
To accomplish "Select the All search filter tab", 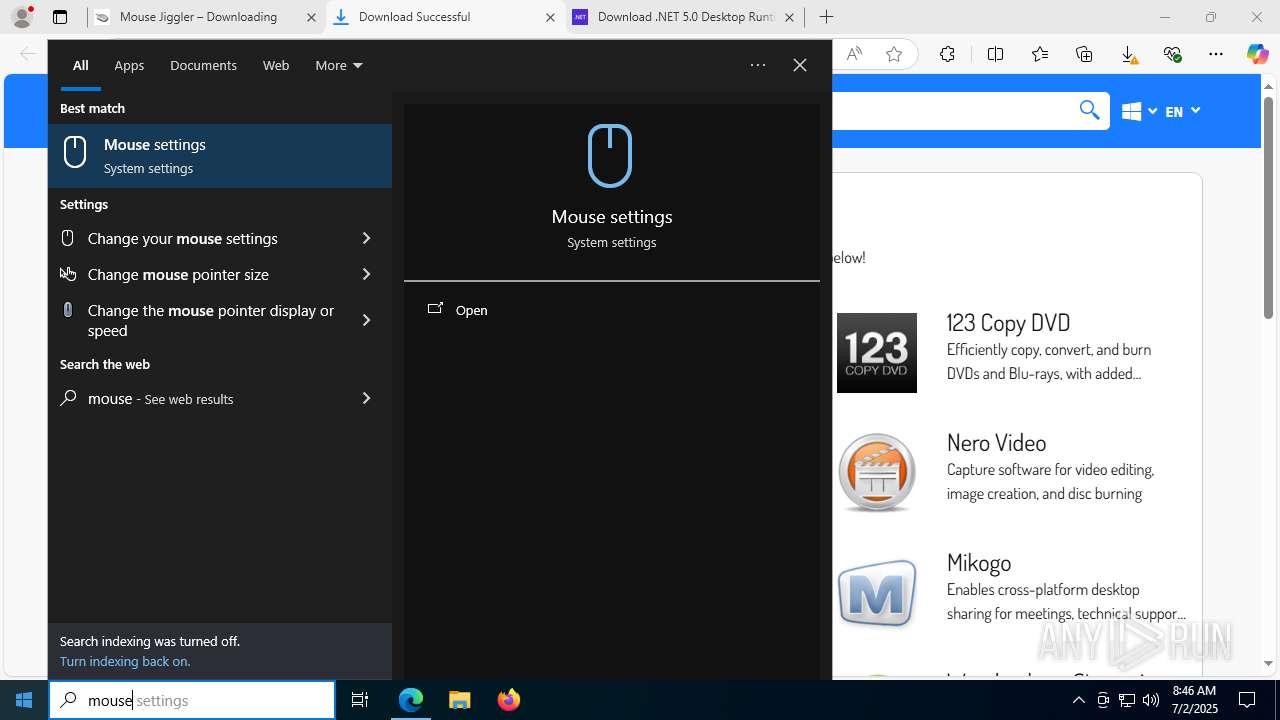I will point(80,65).
